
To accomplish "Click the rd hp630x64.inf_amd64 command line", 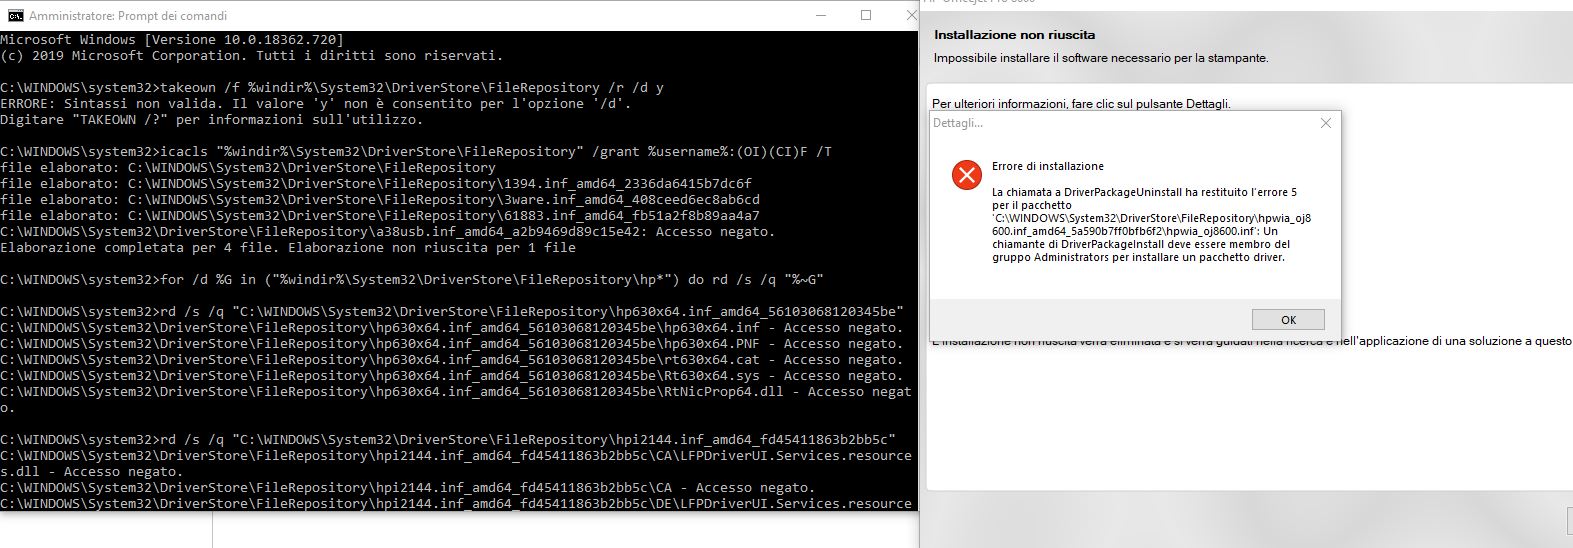I will tap(452, 311).
